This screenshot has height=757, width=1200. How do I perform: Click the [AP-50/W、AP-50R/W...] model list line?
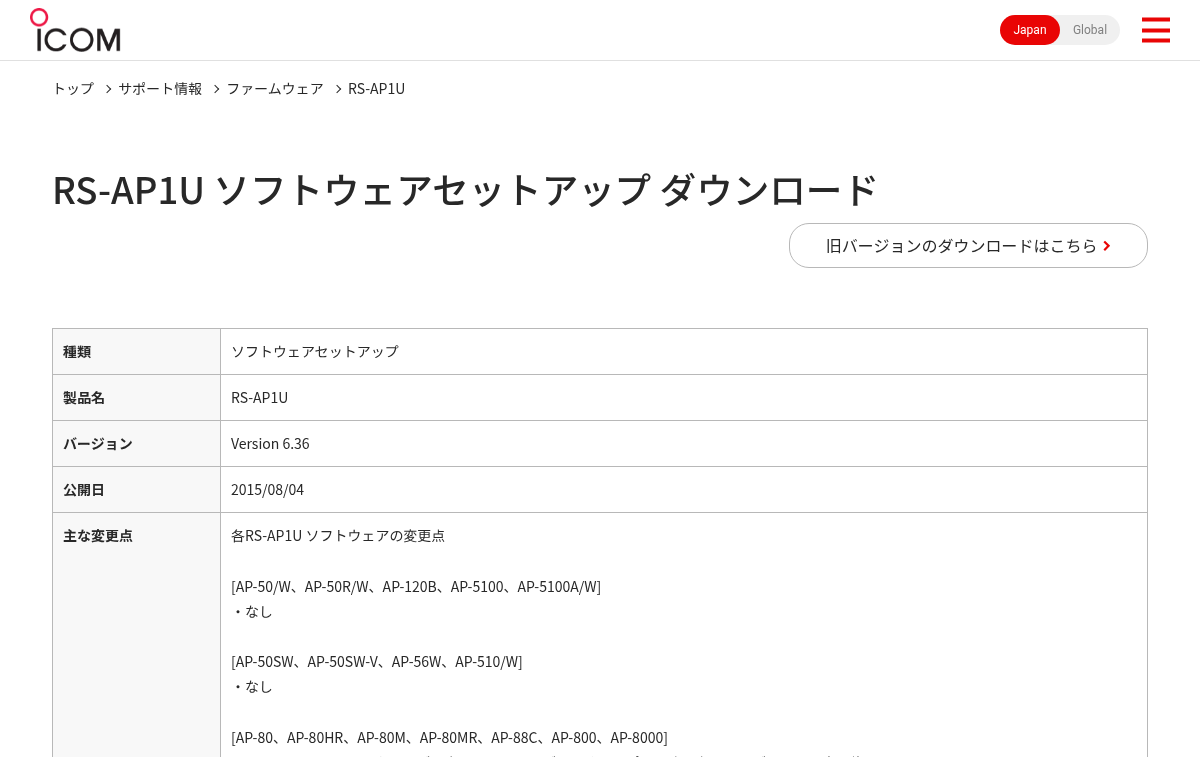pyautogui.click(x=416, y=587)
